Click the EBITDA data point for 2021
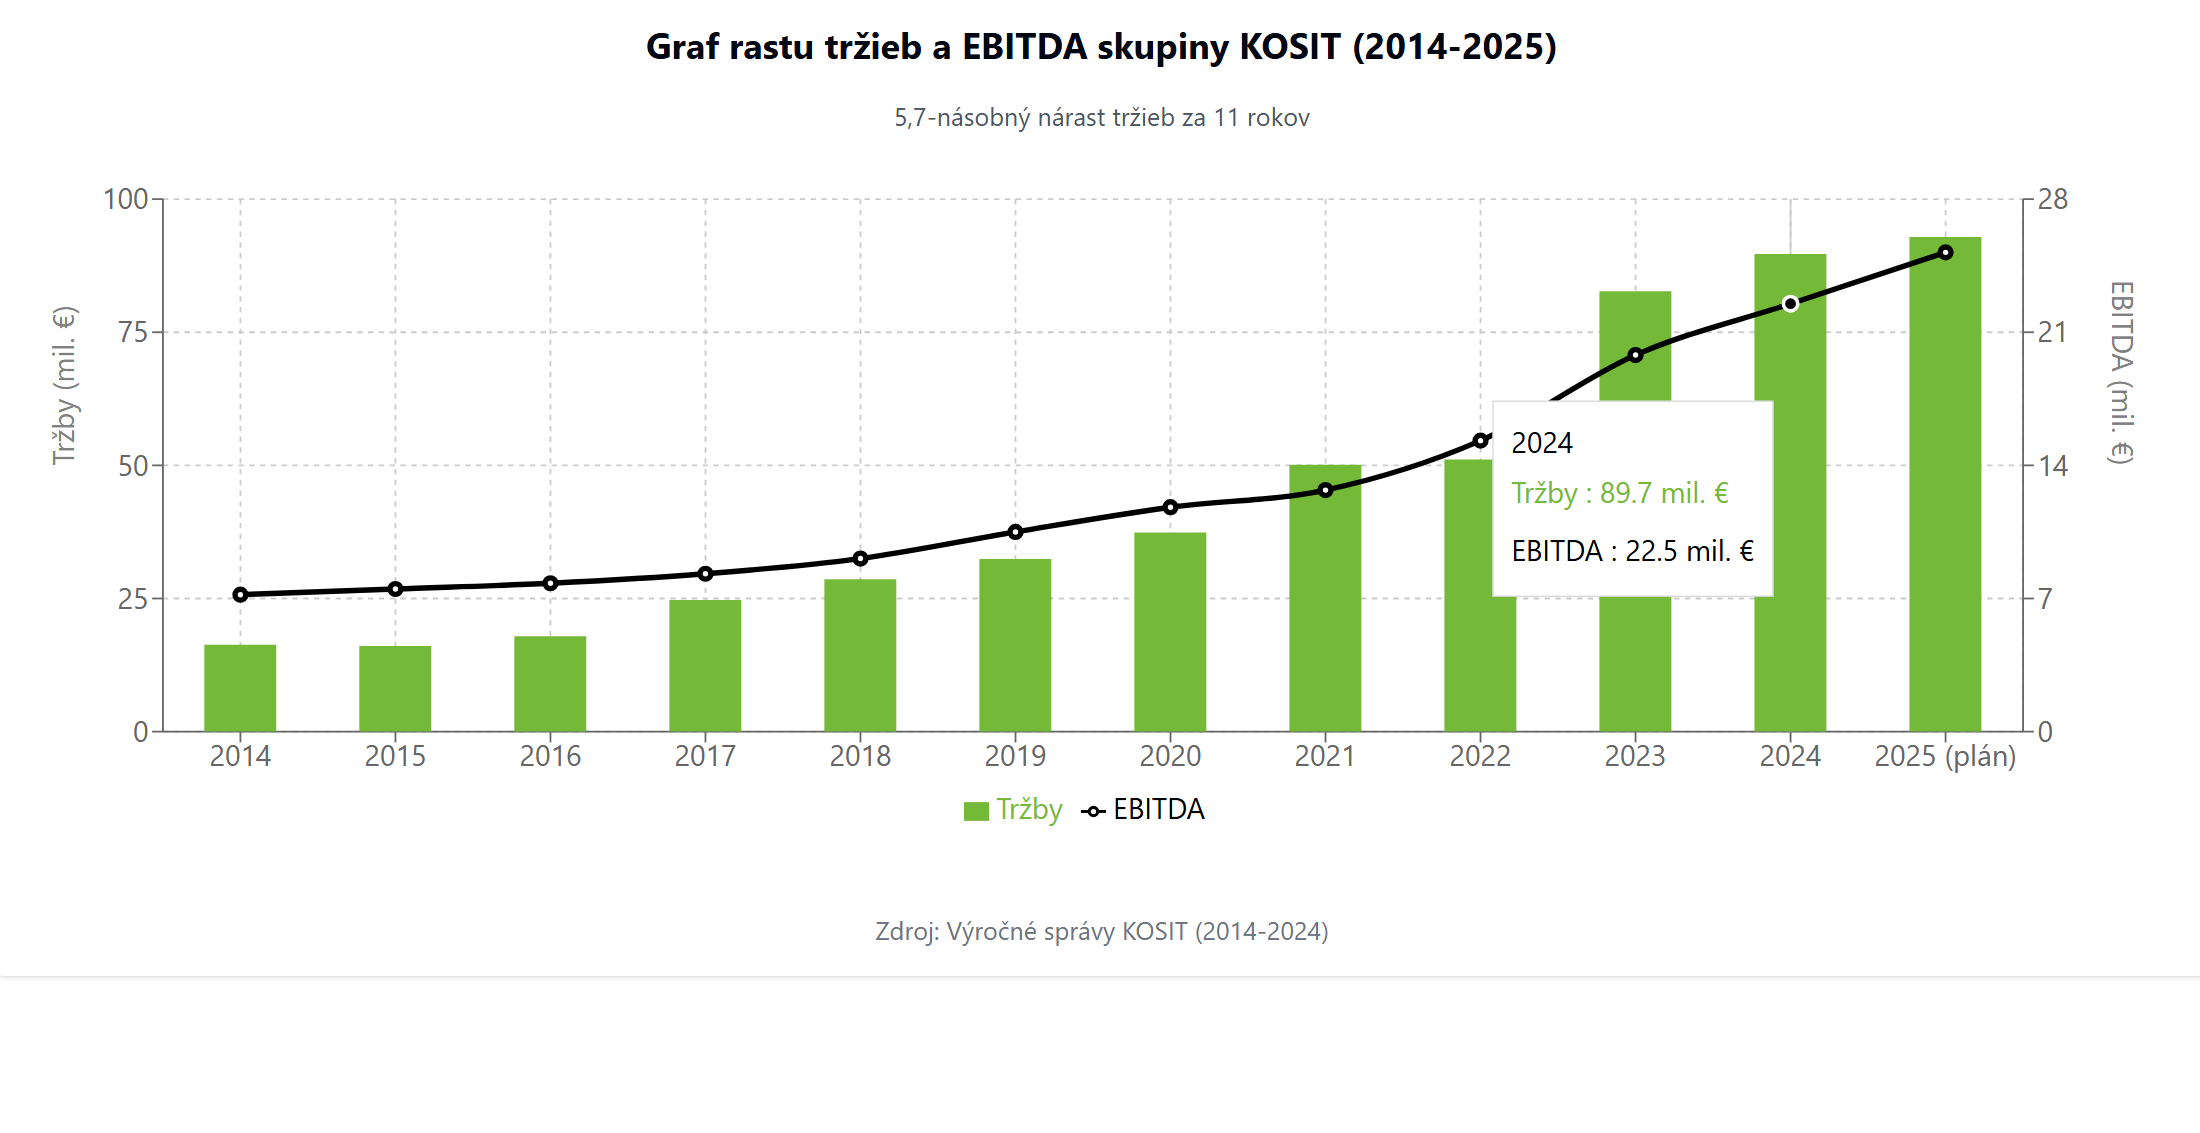This screenshot has height=1133, width=2200. (x=1325, y=490)
